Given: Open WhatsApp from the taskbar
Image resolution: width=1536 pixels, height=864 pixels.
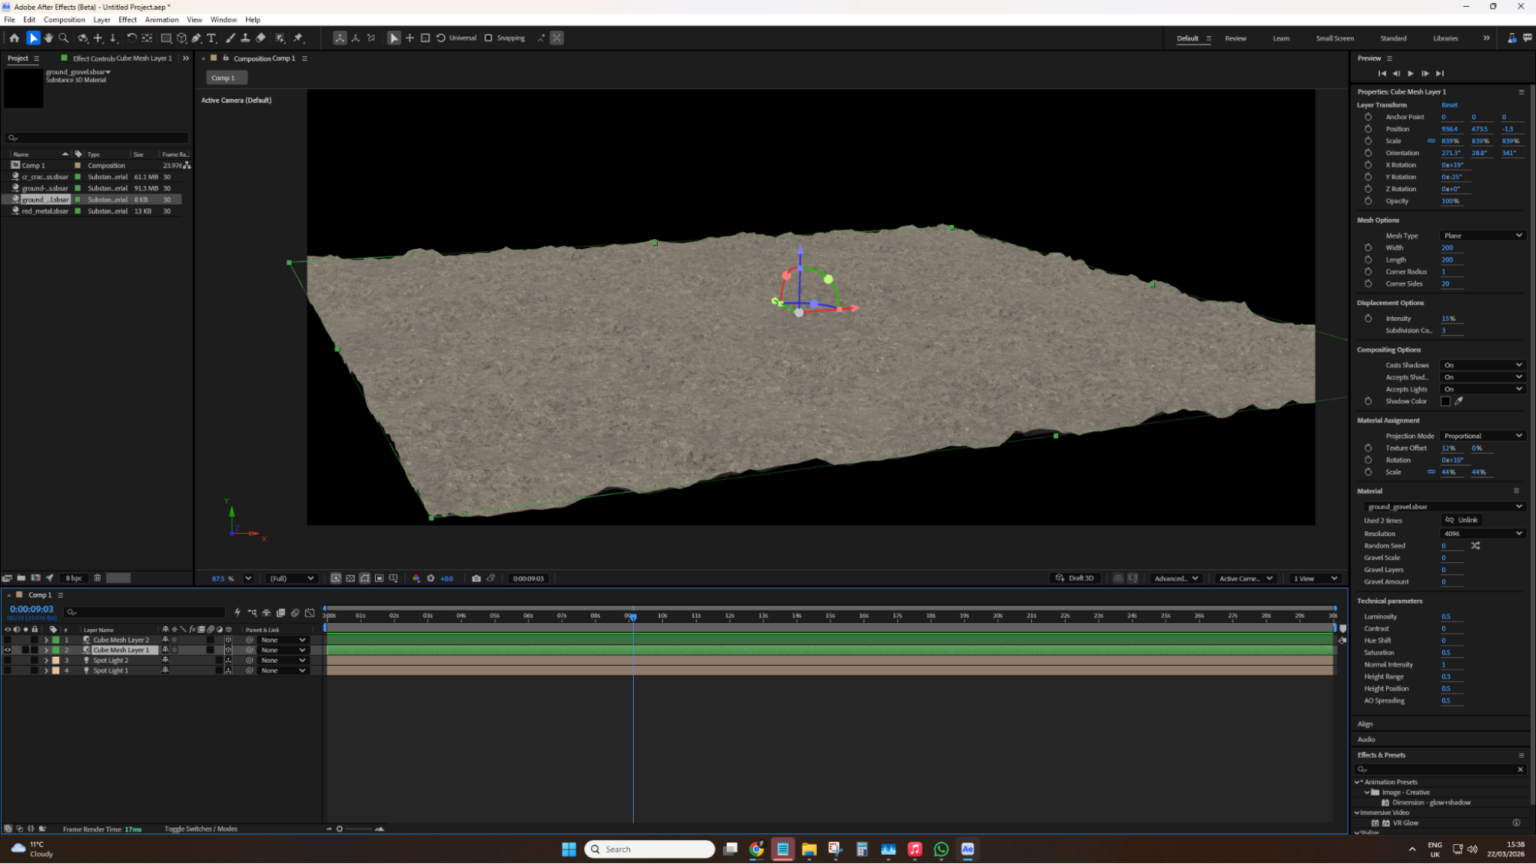Looking at the screenshot, I should [941, 849].
